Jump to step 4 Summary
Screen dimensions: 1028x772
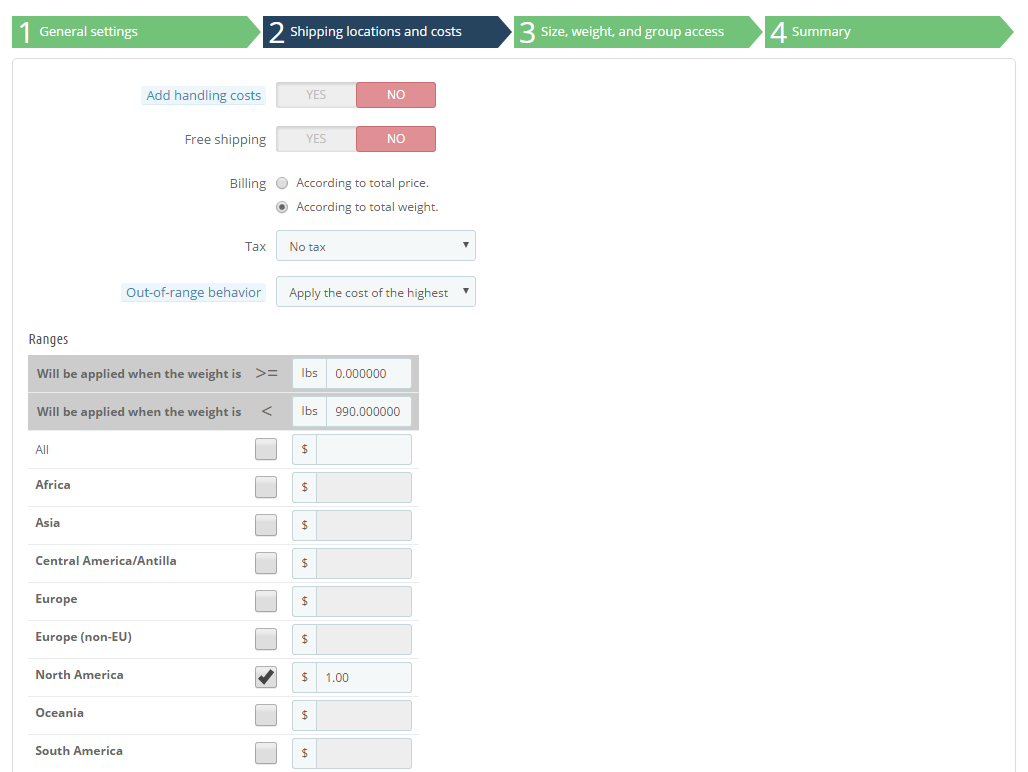point(888,32)
